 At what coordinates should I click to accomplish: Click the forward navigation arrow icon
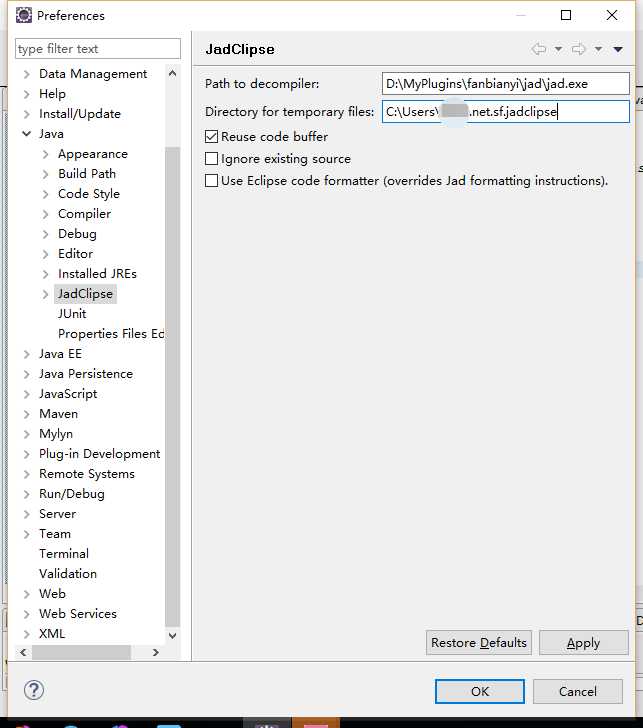pos(578,49)
